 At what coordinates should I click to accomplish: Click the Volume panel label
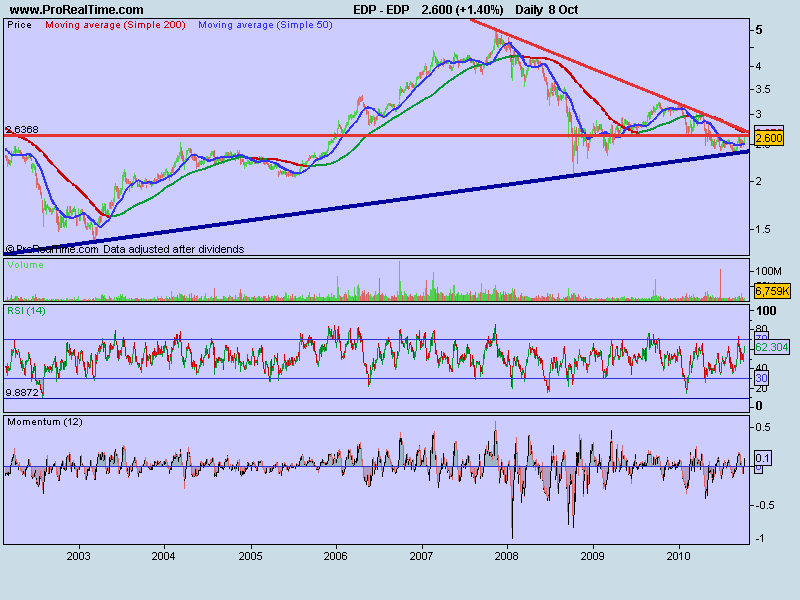26,265
